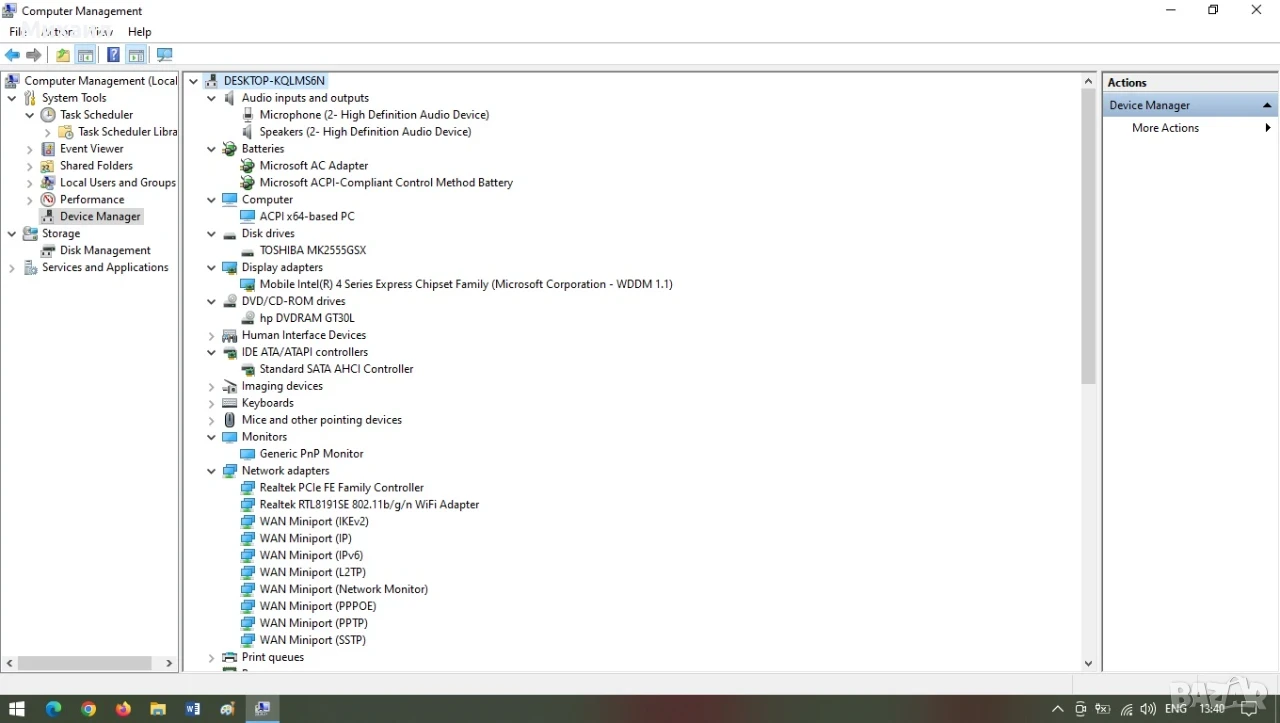Select Microsoft ACPI-Compliant Control Method Battery

(x=386, y=183)
